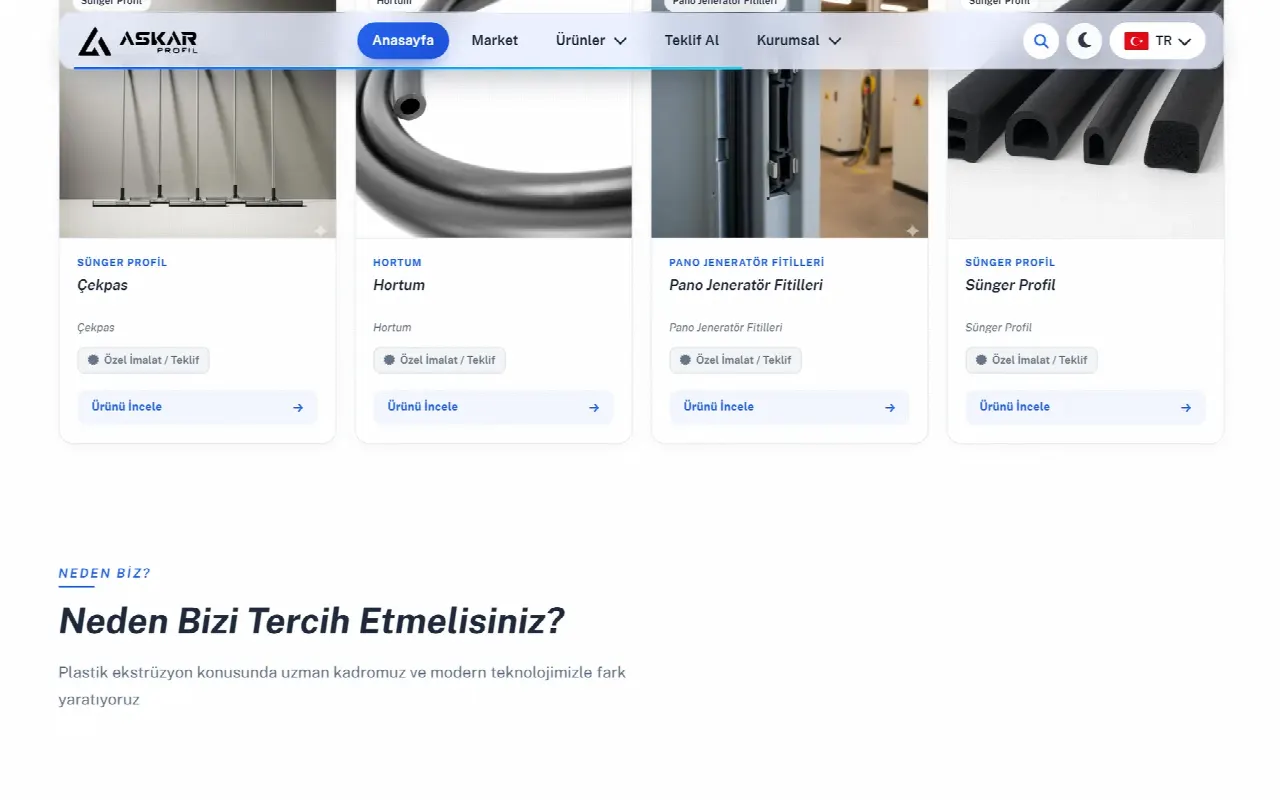The width and height of the screenshot is (1280, 809).
Task: Click the arrow icon on Hortum card
Action: click(594, 408)
